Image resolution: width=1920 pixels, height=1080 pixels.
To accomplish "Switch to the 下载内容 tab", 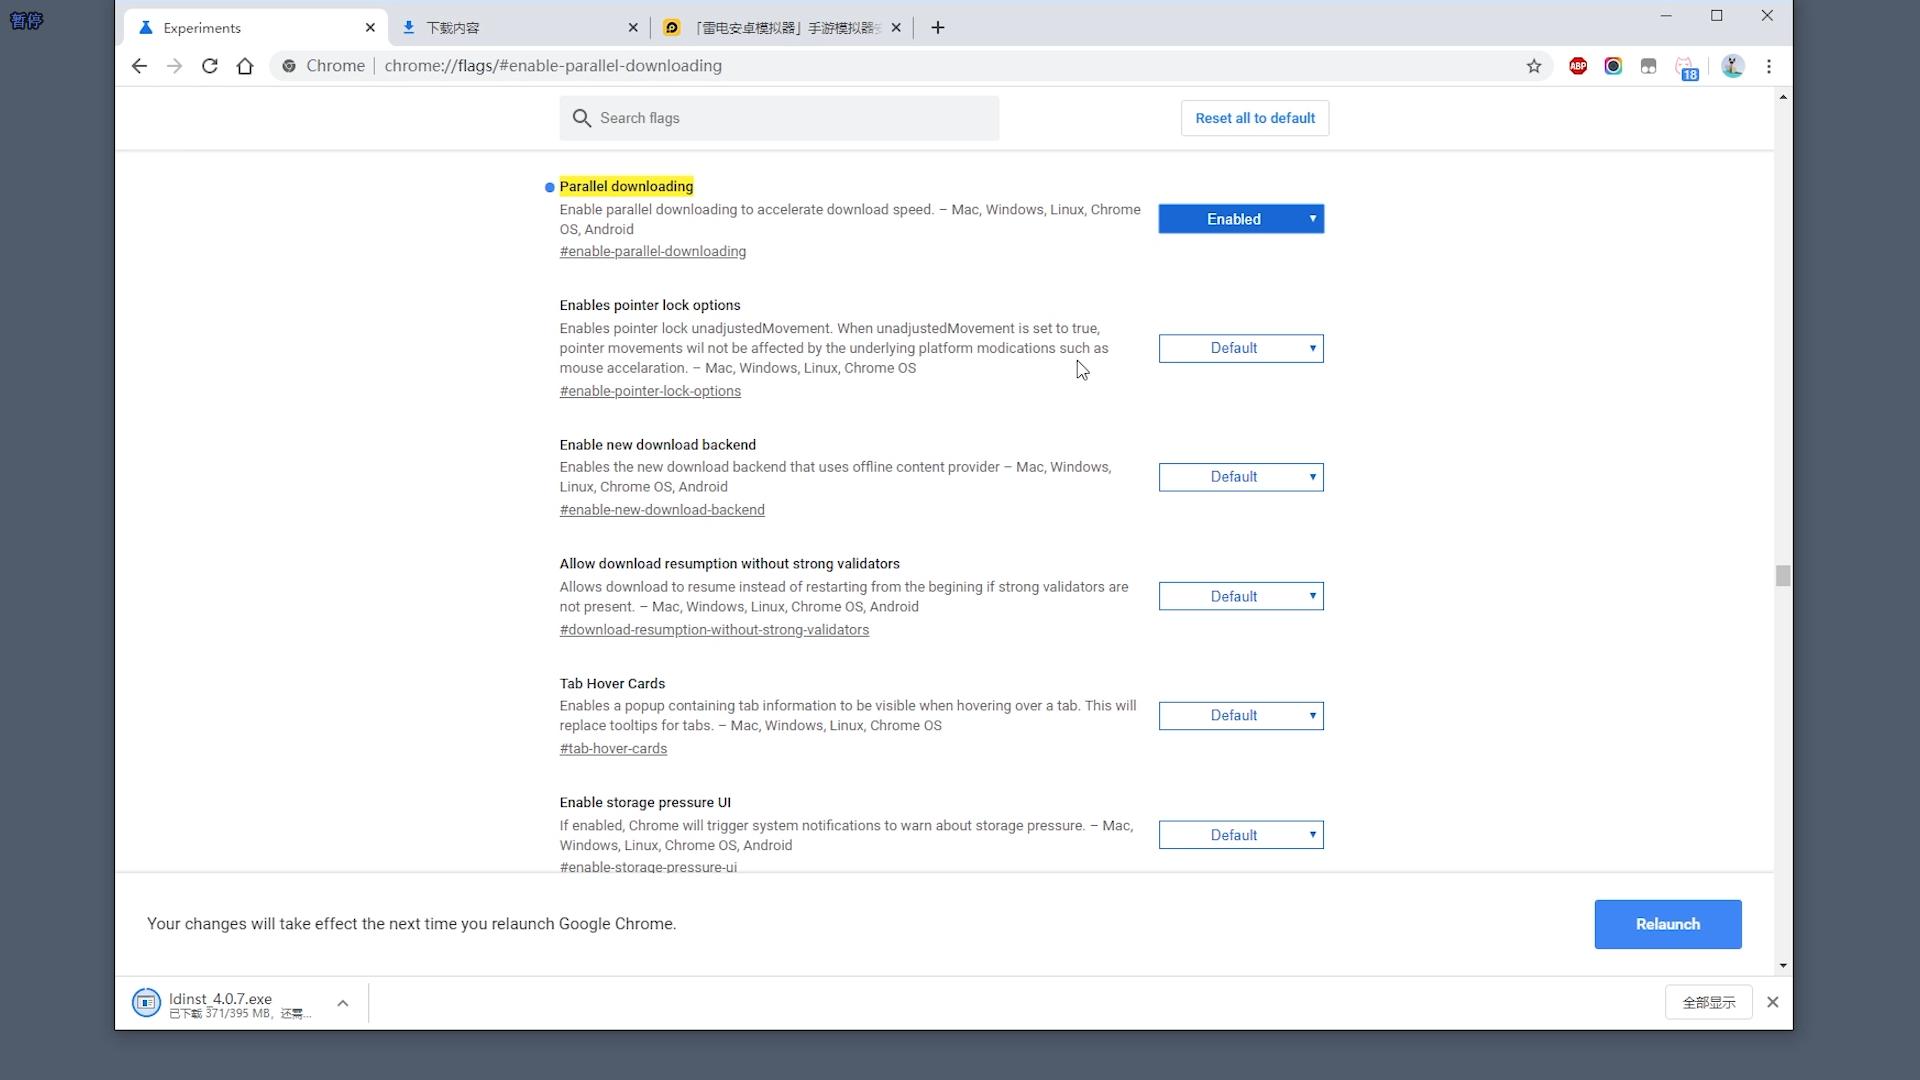I will coord(517,28).
